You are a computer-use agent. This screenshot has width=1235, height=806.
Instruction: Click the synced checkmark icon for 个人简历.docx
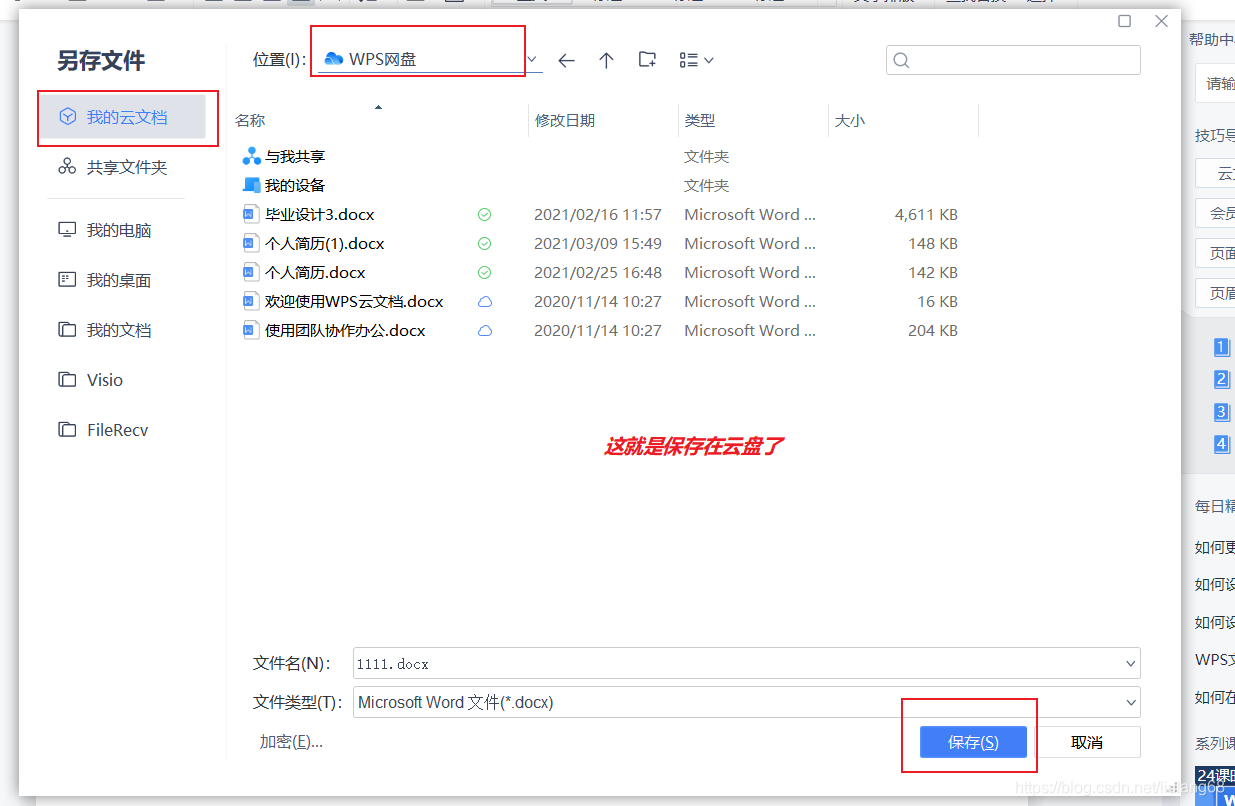point(484,272)
